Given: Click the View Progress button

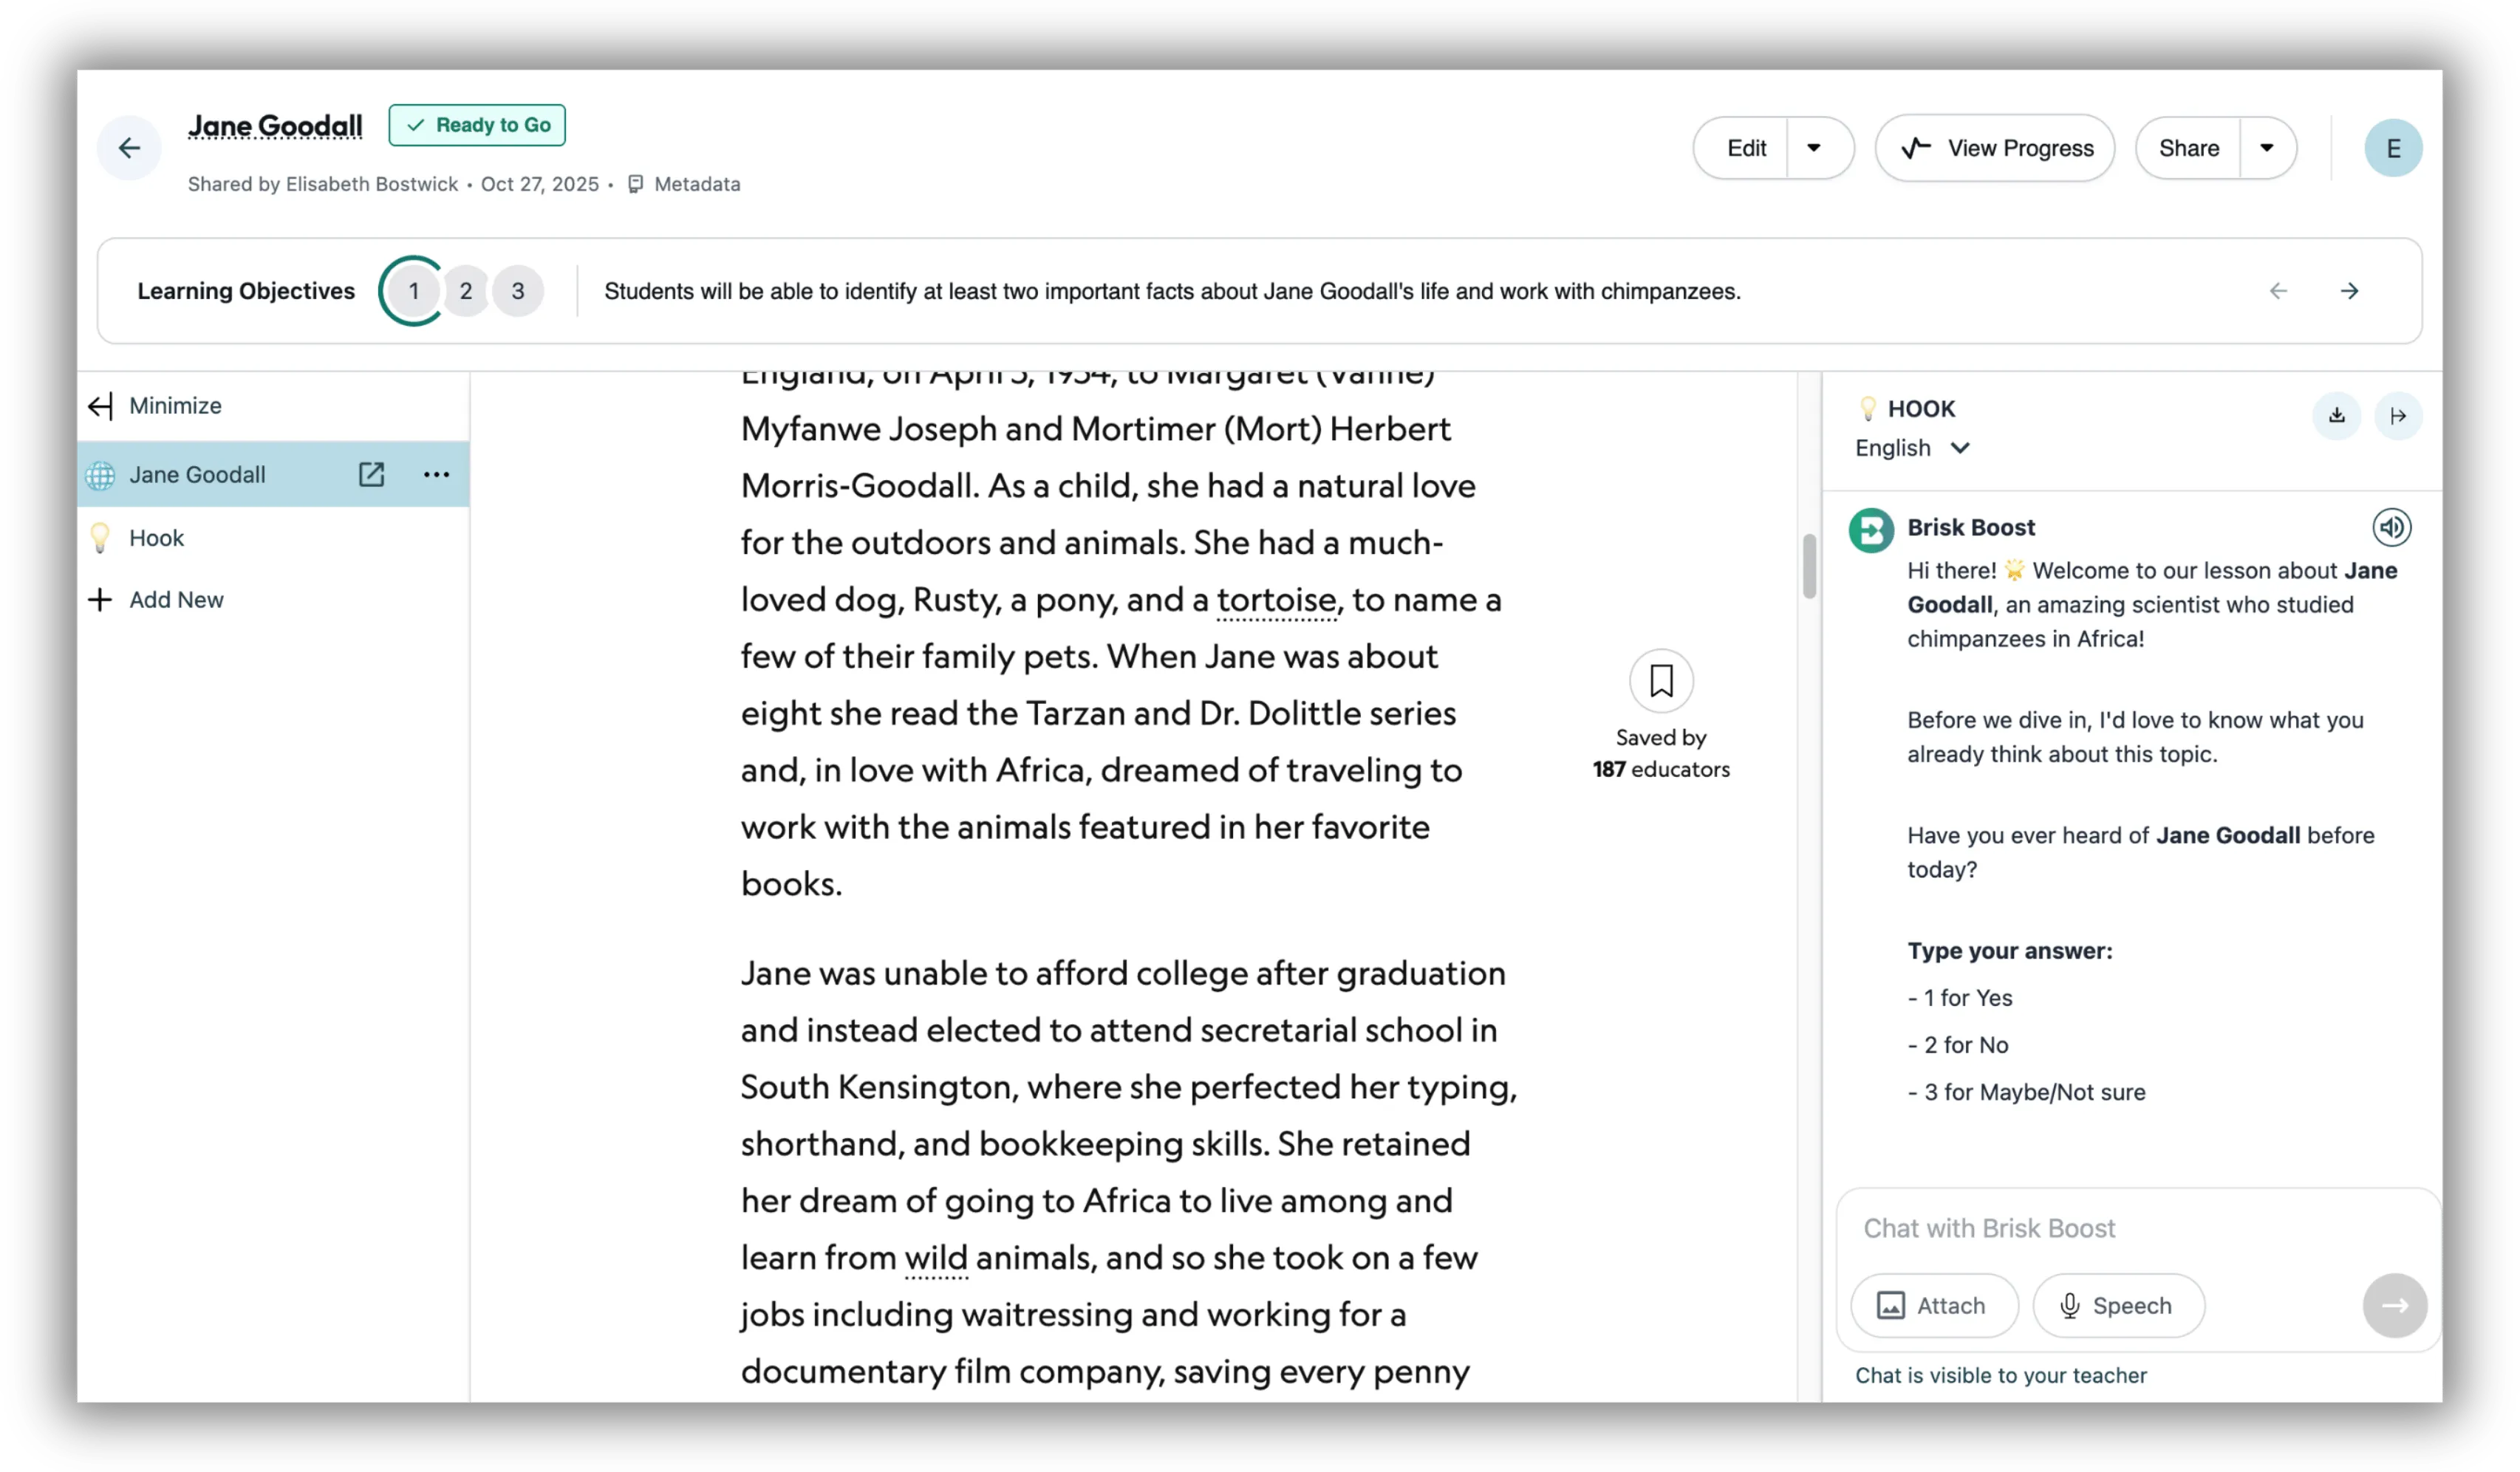Looking at the screenshot, I should [x=1994, y=148].
